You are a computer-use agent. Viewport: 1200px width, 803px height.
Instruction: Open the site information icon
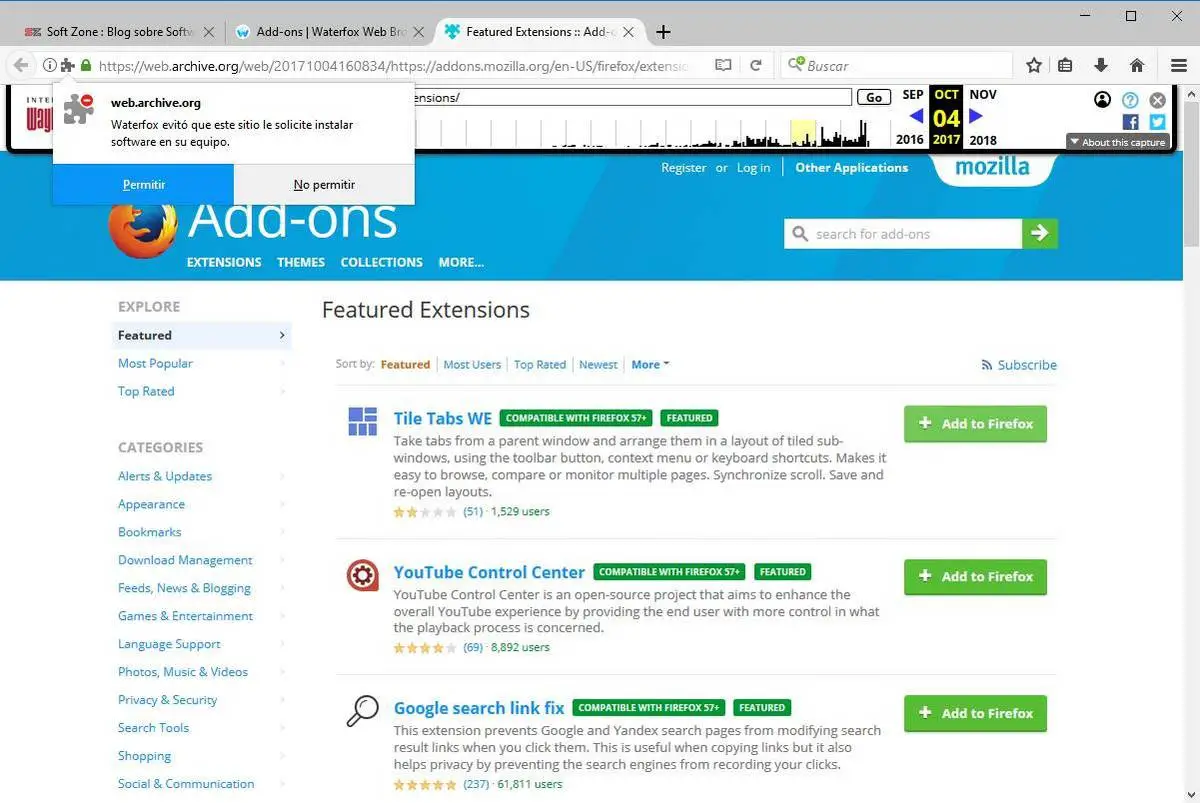[x=49, y=65]
